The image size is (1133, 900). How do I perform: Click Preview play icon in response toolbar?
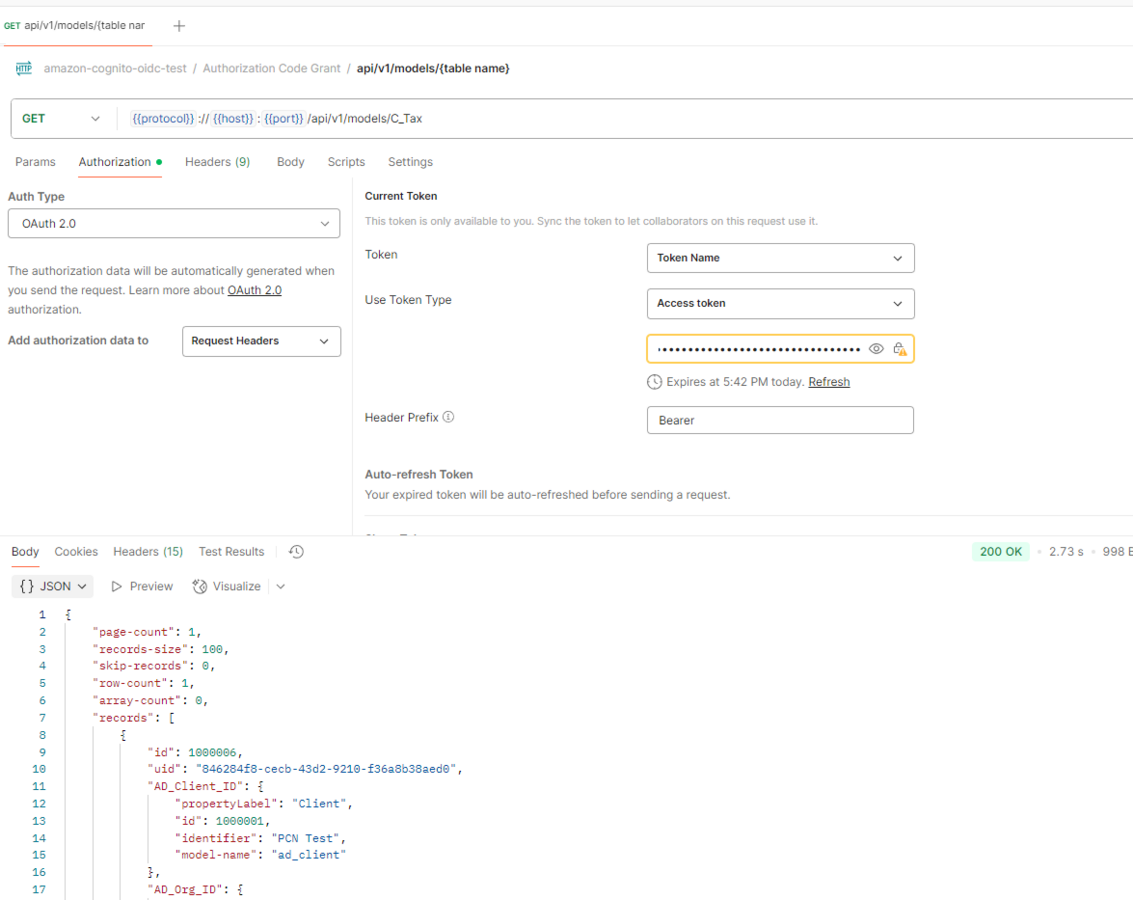117,586
